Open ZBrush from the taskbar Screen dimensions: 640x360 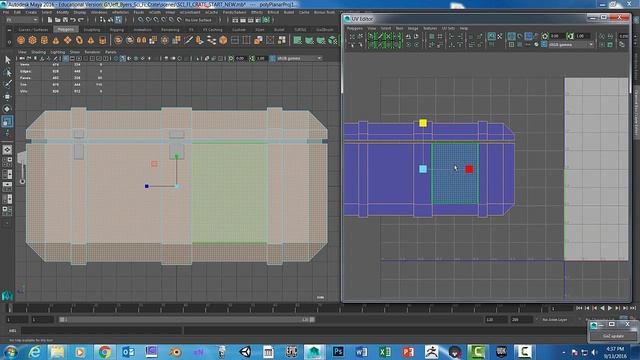tap(431, 351)
